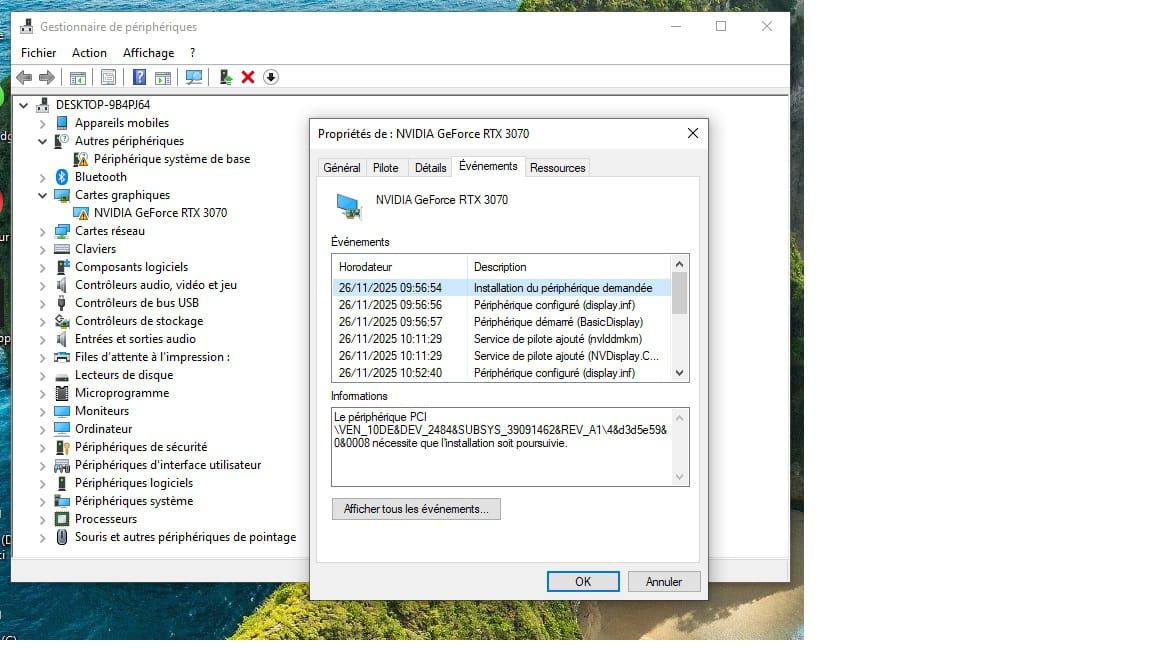The image size is (1152, 648).
Task: Switch to the Ressources tab
Action: click(558, 168)
